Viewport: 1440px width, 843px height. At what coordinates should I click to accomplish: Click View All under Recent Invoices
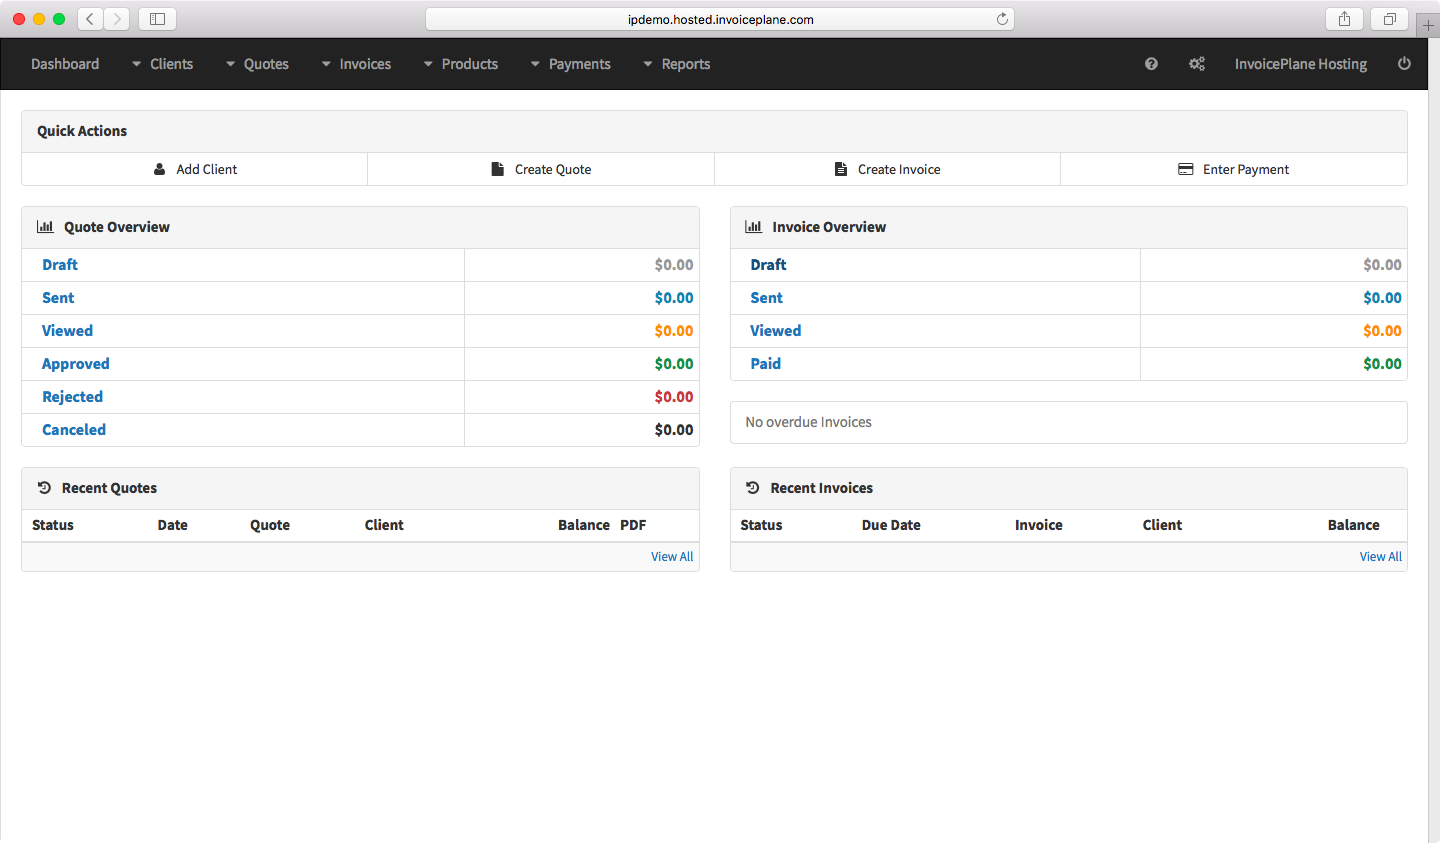tap(1380, 556)
